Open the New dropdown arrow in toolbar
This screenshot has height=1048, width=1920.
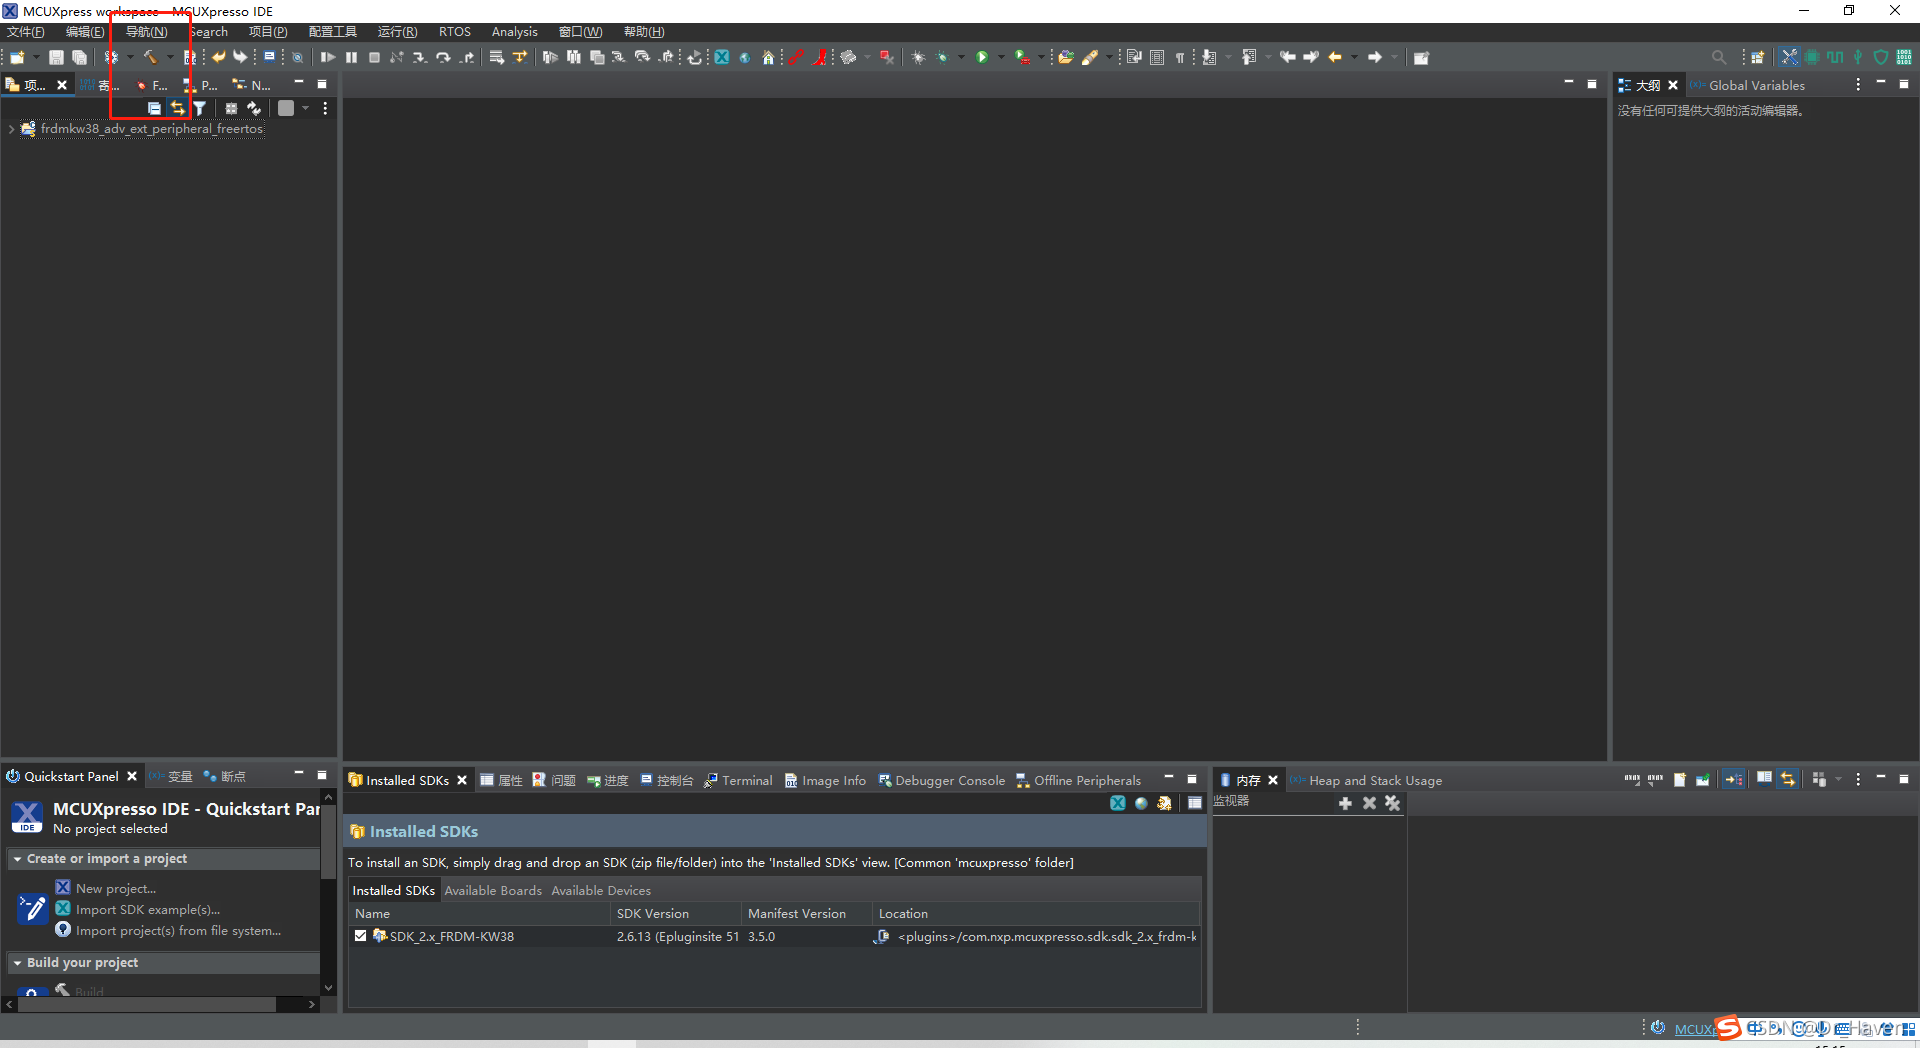pos(36,57)
